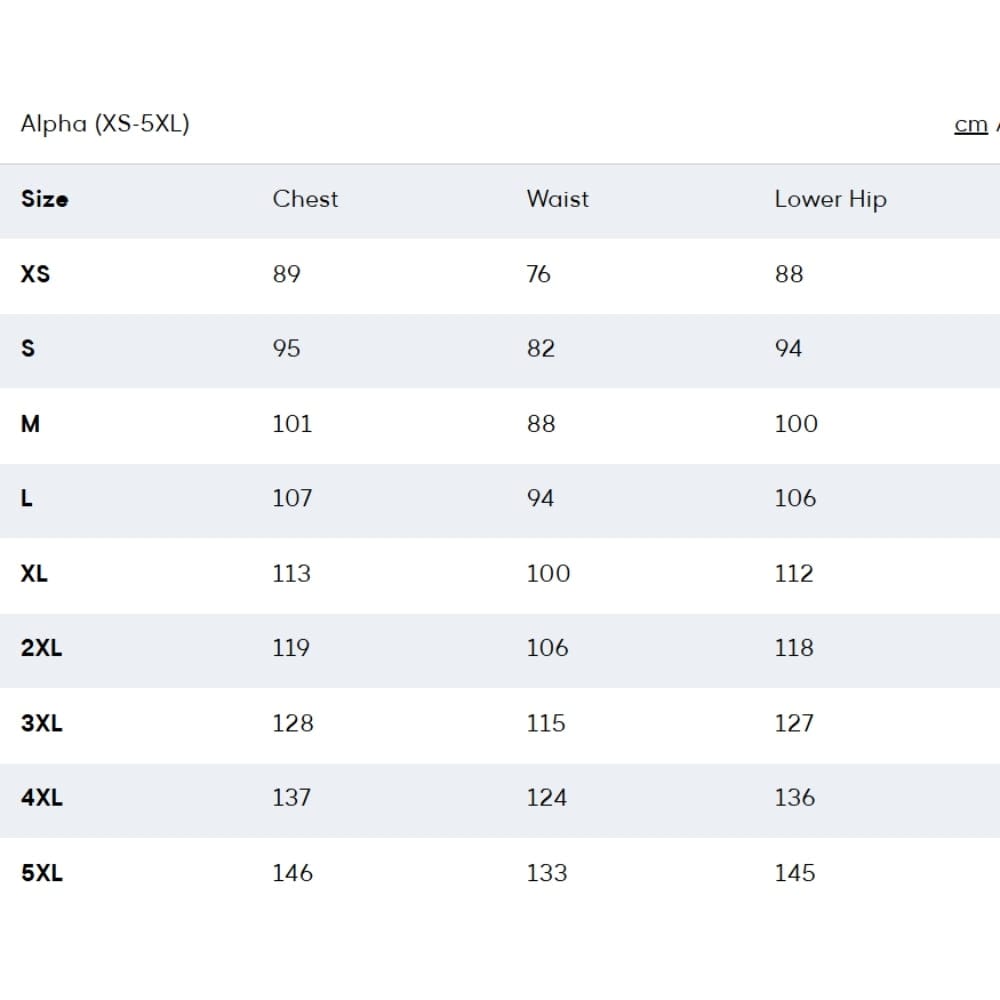The height and width of the screenshot is (1000, 1000).
Task: Select the XL size row label
Action: point(34,574)
